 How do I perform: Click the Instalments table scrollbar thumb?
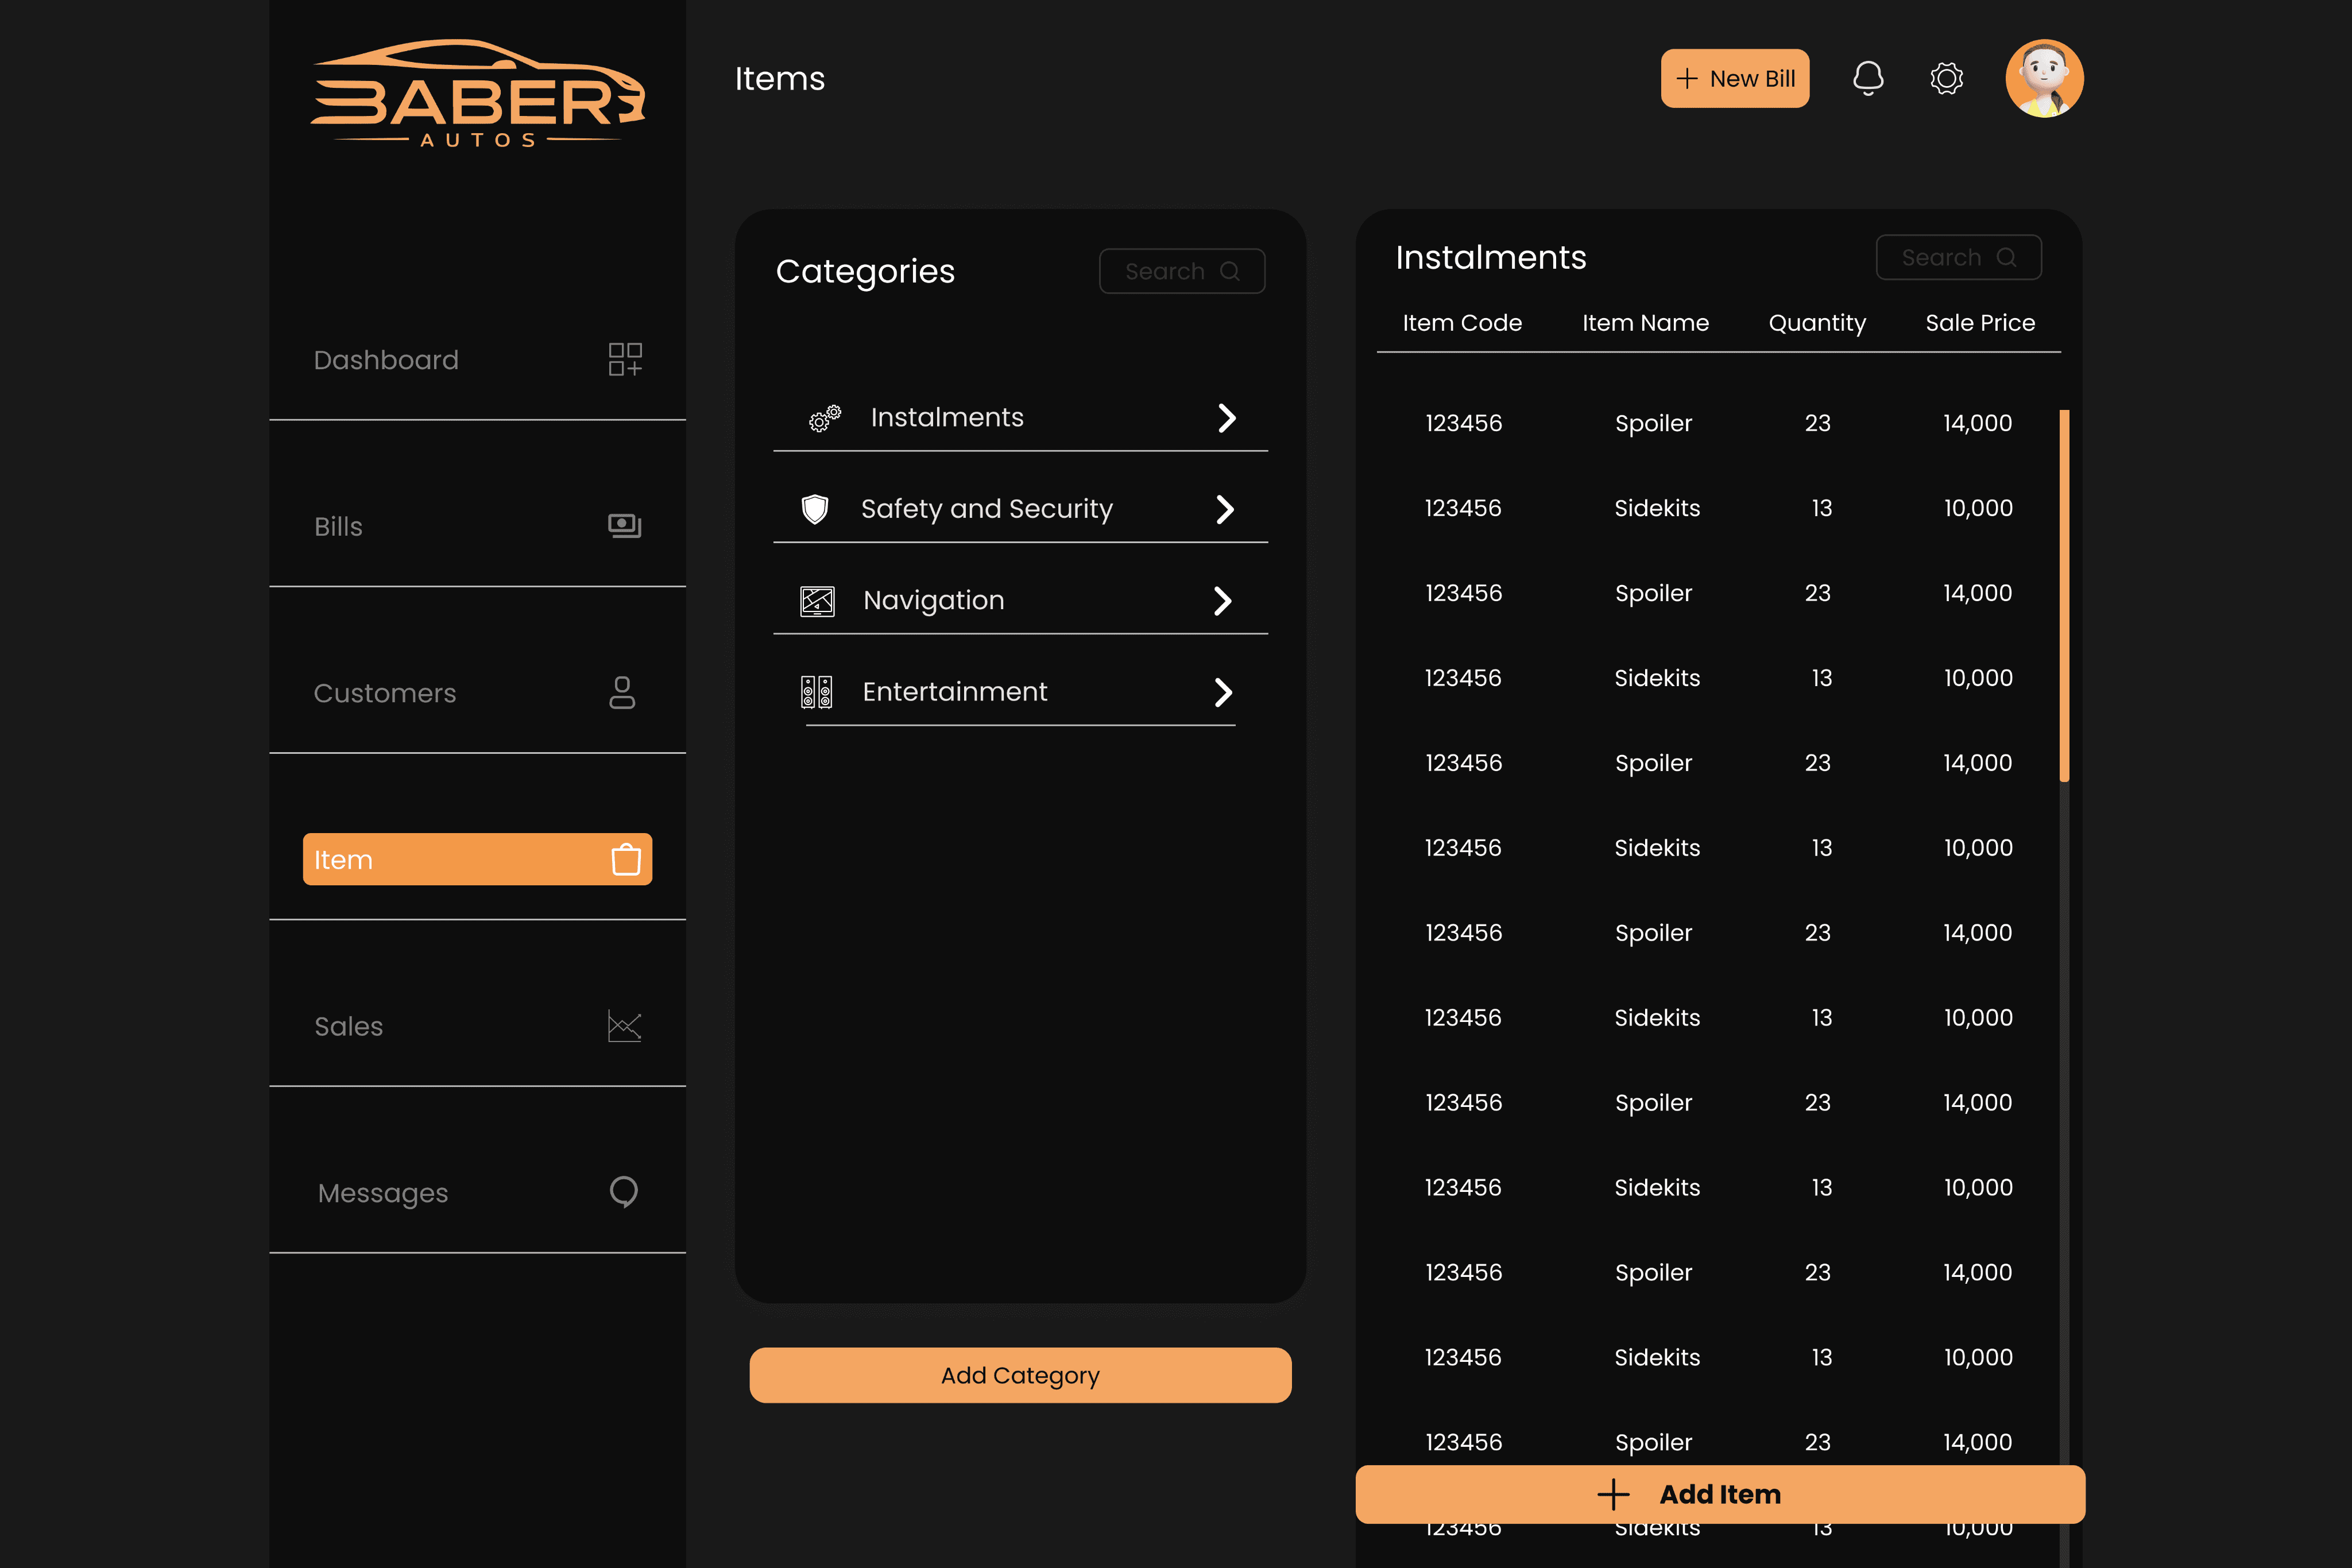(x=2064, y=595)
